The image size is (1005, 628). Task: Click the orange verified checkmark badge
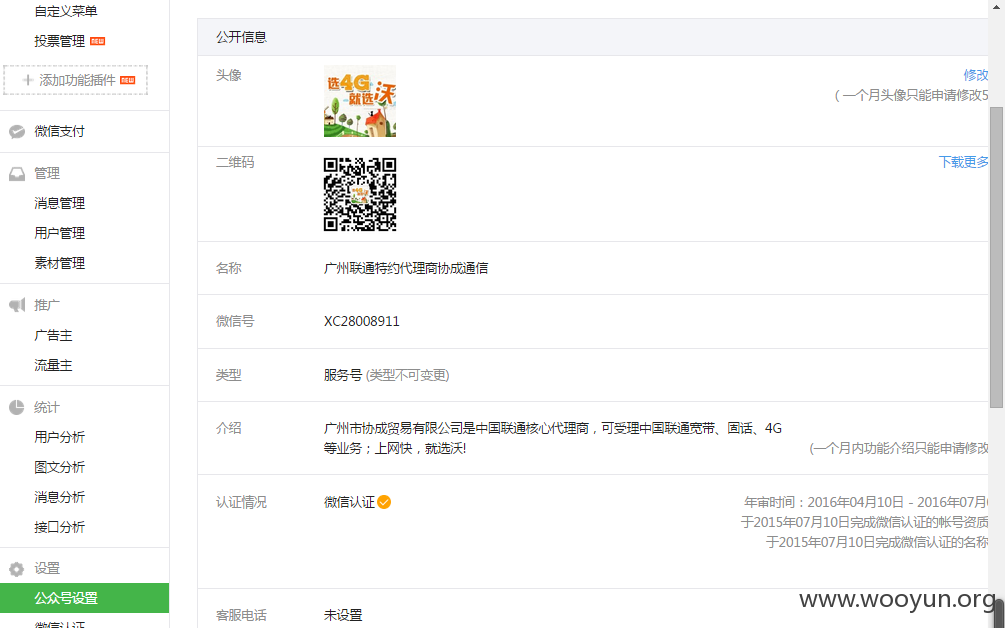point(384,502)
